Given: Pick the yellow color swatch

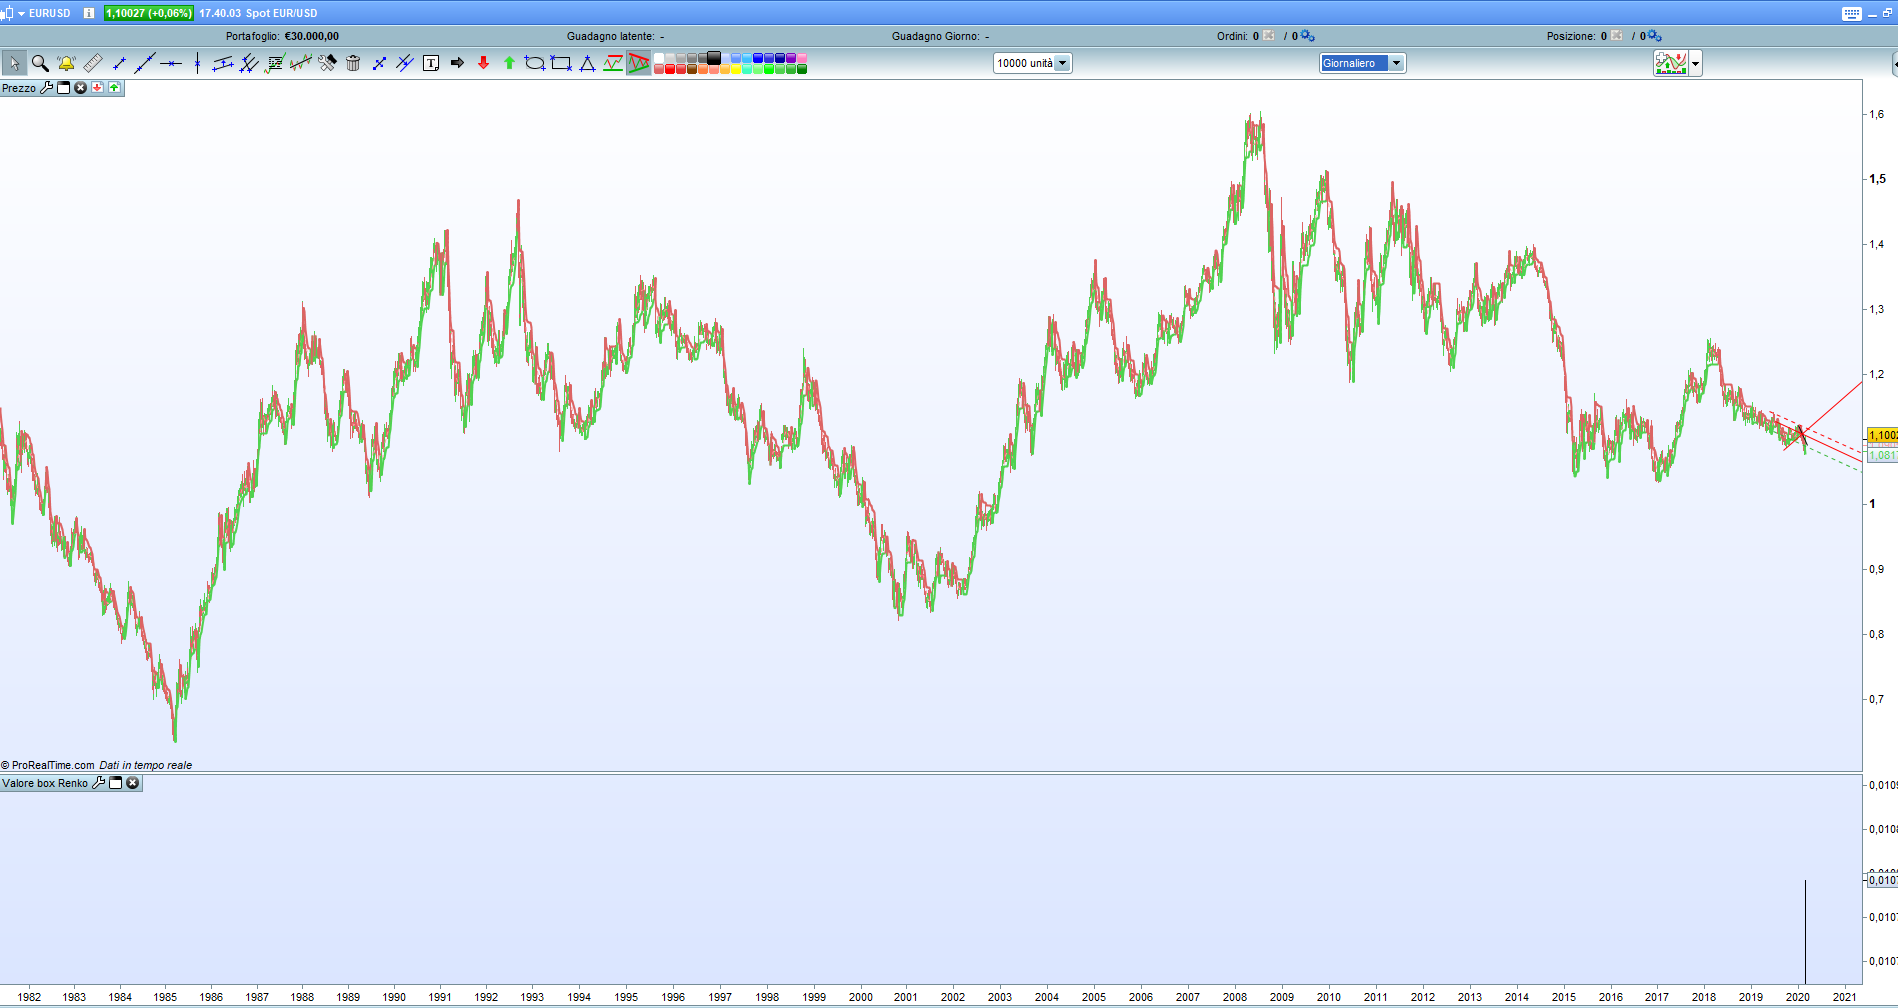Looking at the screenshot, I should click(736, 69).
